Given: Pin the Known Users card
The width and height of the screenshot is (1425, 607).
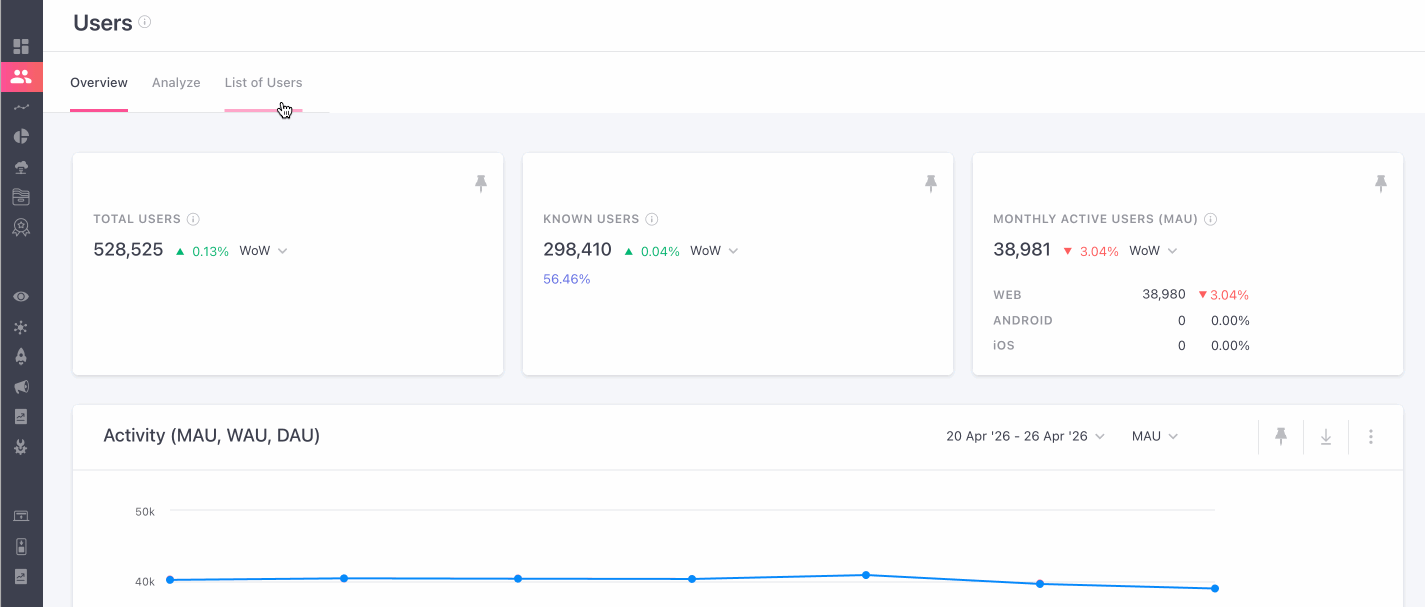Looking at the screenshot, I should 931,183.
